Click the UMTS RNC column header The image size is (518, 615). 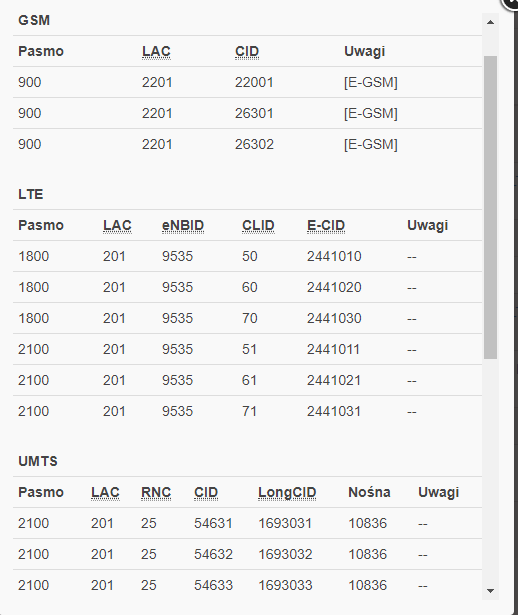pos(156,492)
